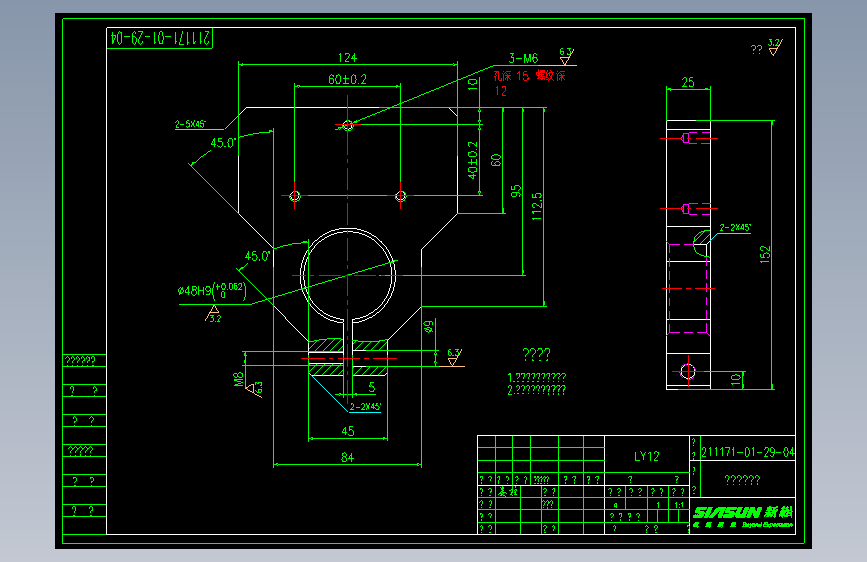Click the 25 thickness dimension in side view

click(x=688, y=82)
